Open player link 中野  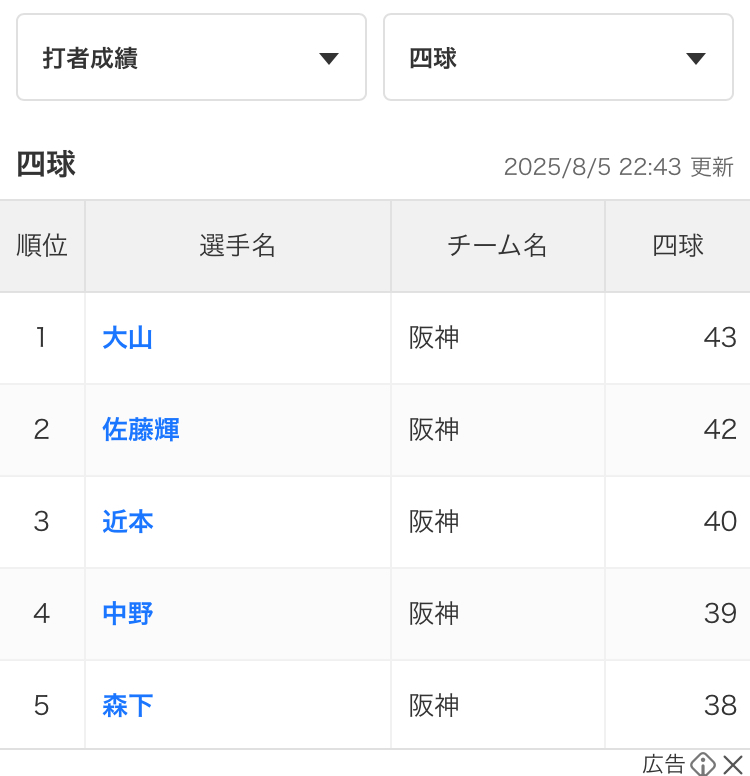tap(127, 614)
